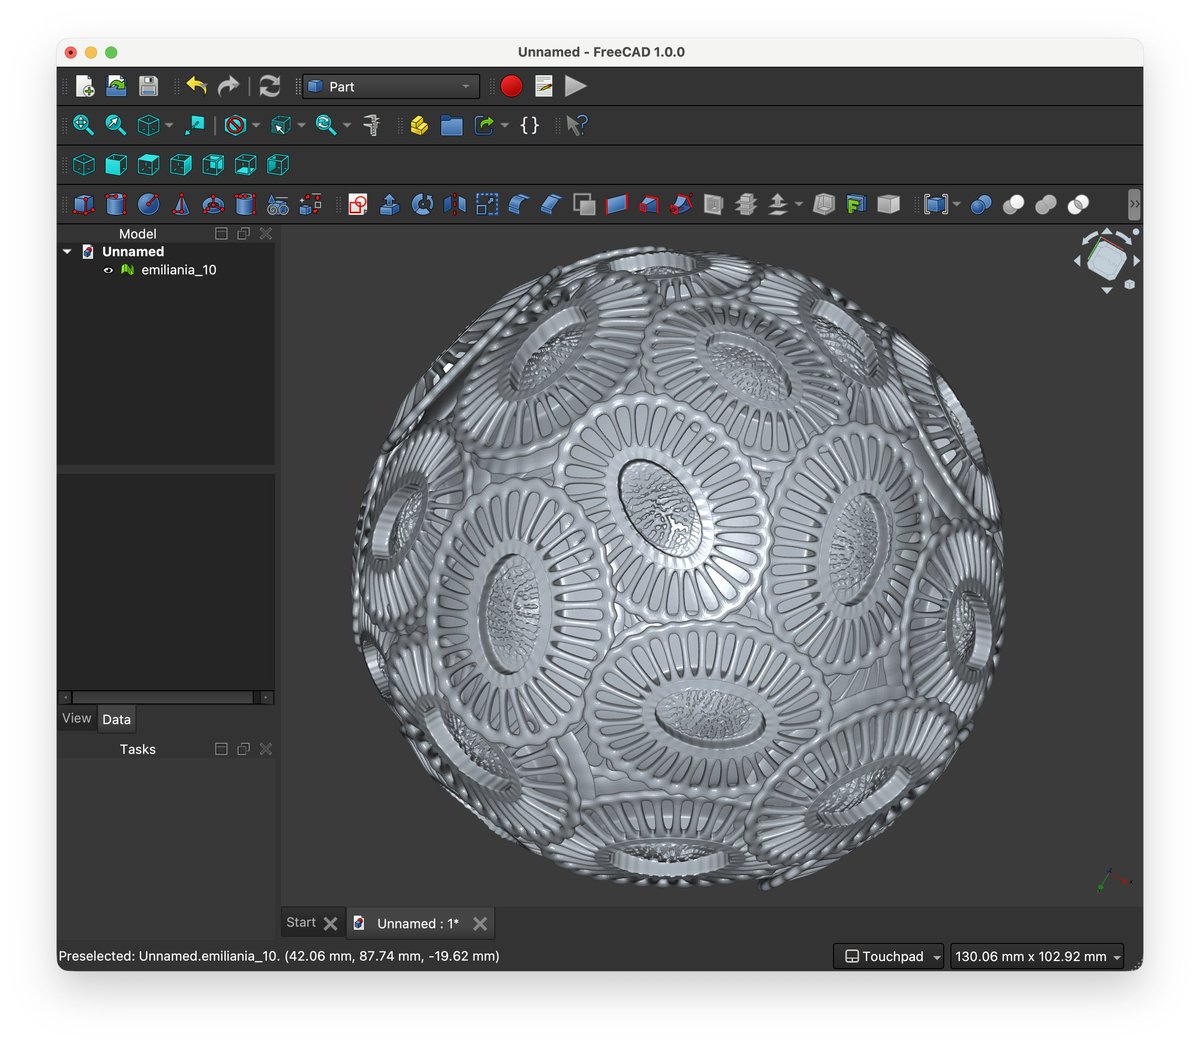This screenshot has height=1046, width=1200.
Task: Switch to the Left view
Action: [278, 165]
